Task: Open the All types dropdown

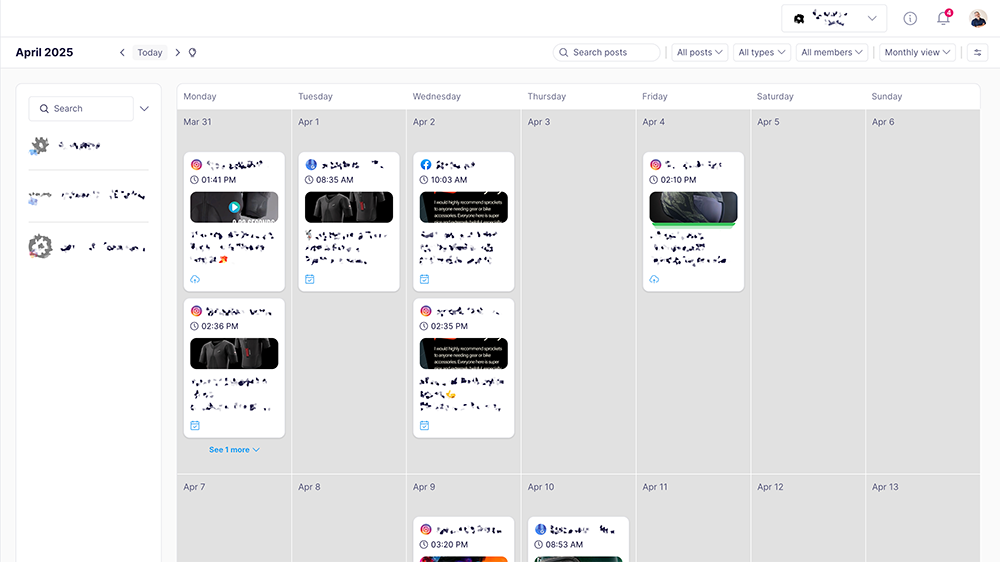Action: [x=761, y=52]
